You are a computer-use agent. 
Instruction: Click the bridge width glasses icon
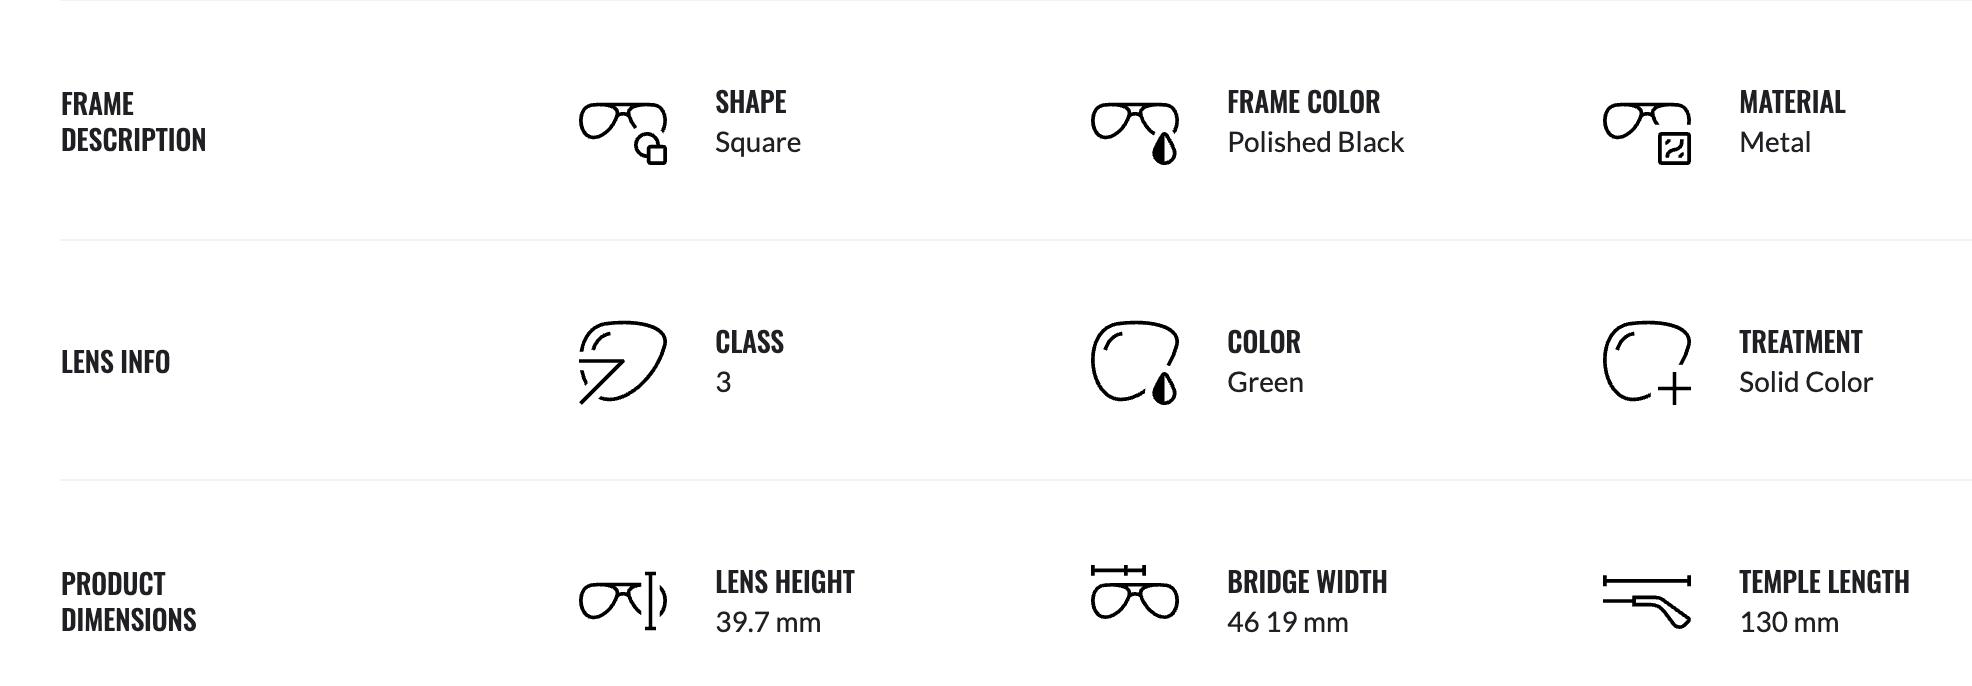(1135, 593)
